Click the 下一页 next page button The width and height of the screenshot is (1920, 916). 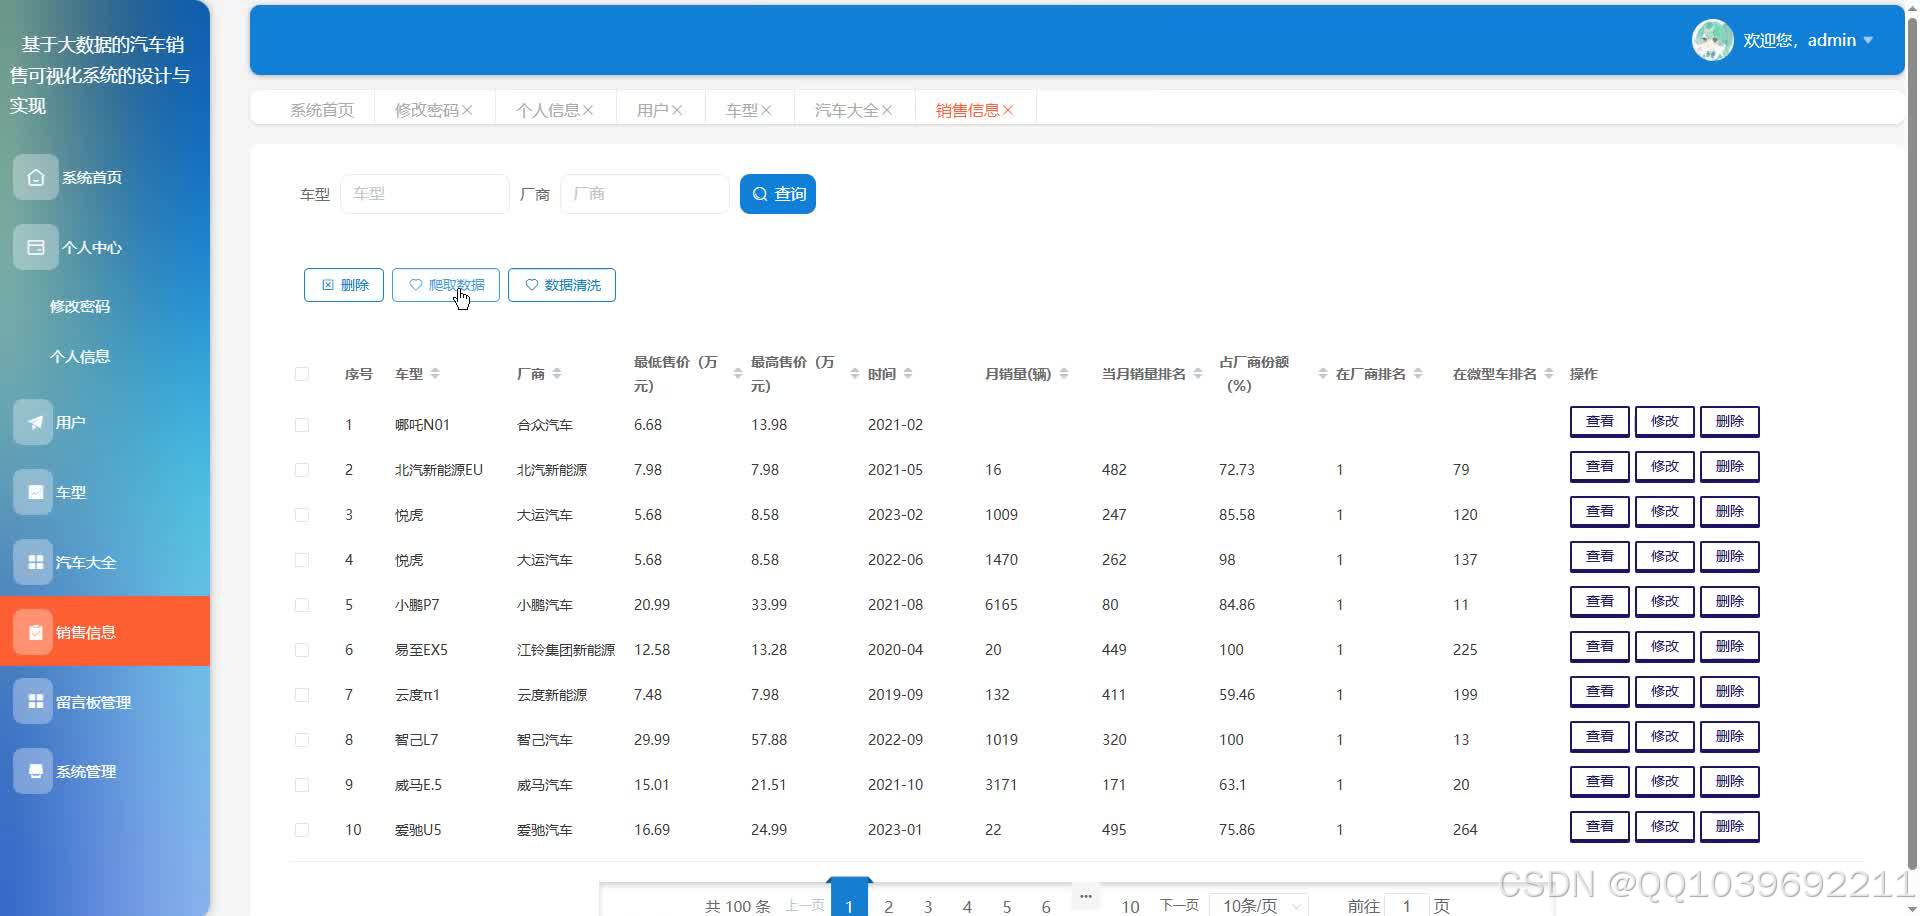coord(1179,905)
